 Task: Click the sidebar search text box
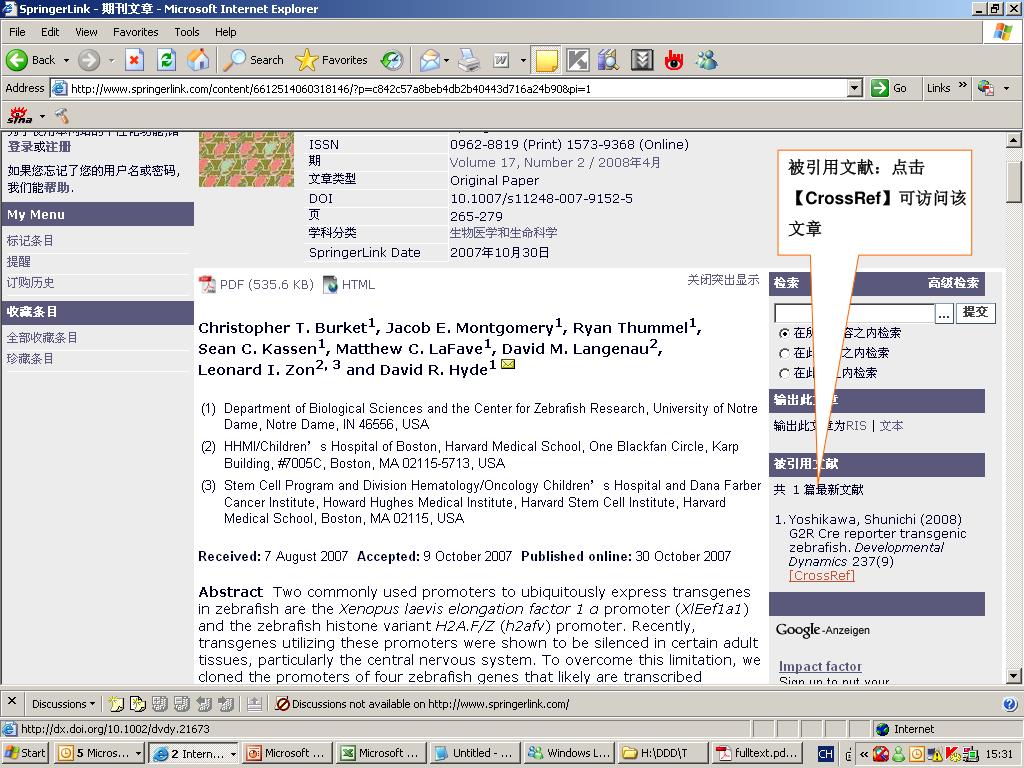point(854,313)
